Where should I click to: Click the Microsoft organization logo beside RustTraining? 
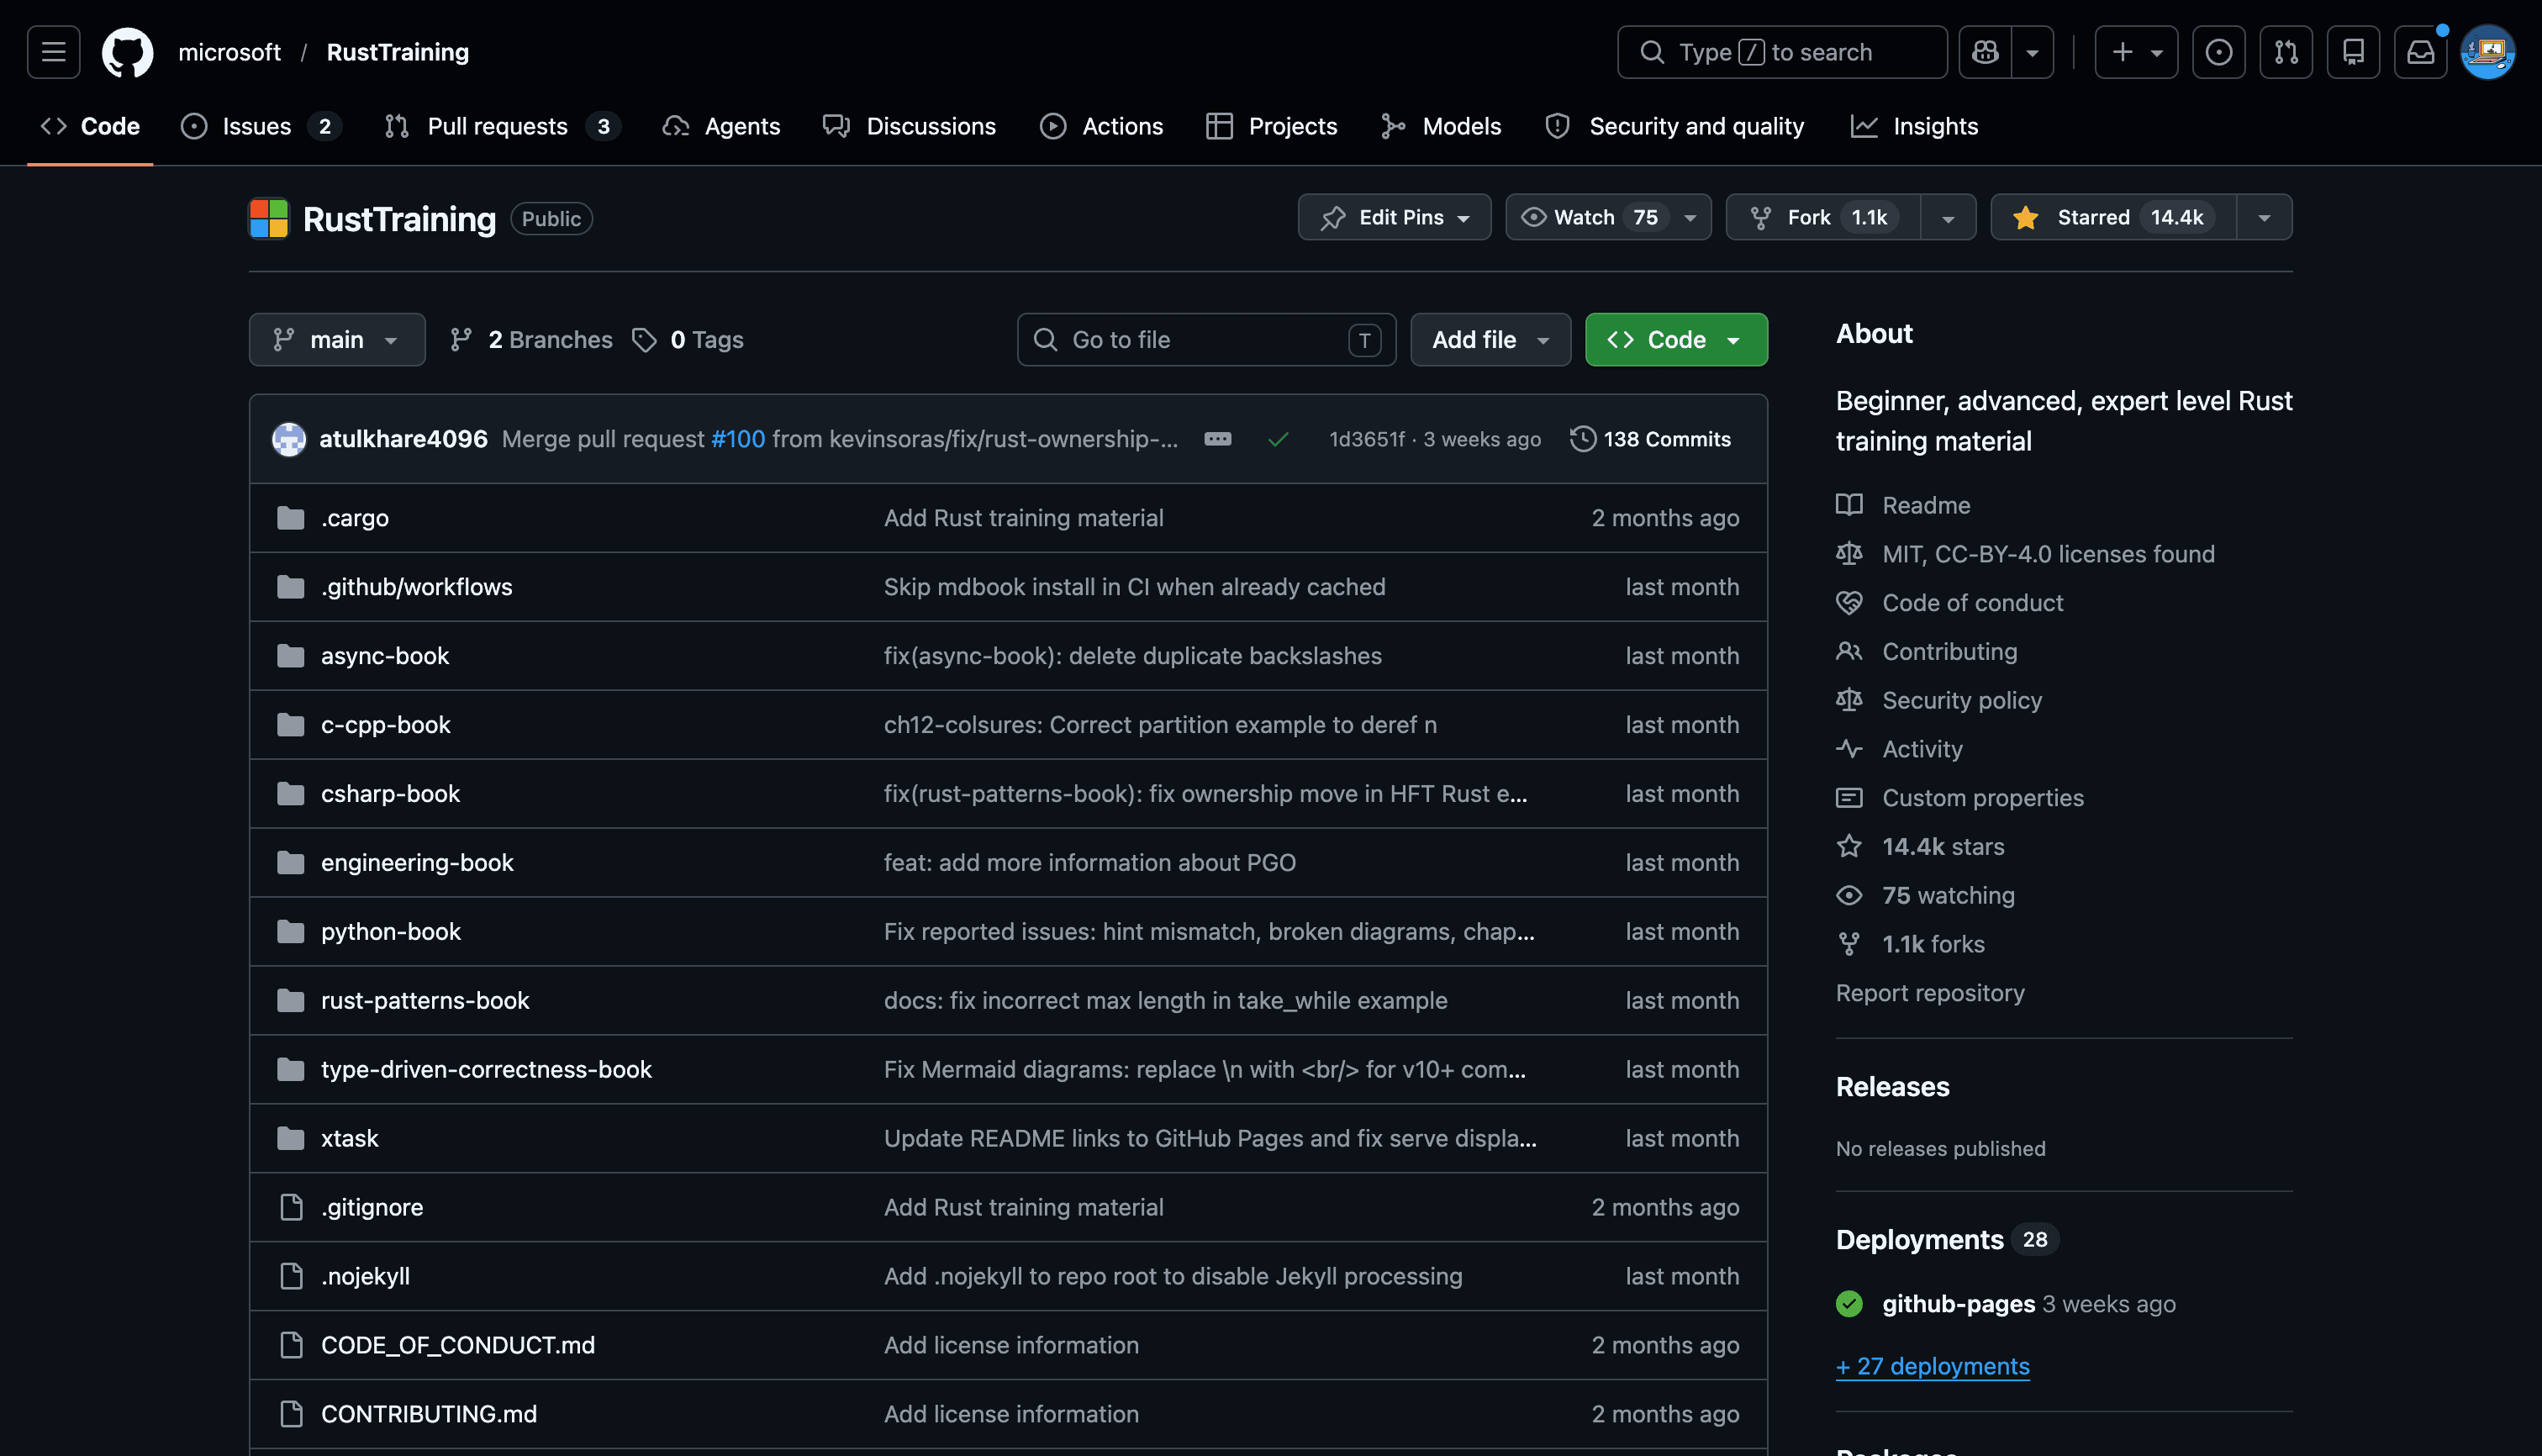268,218
